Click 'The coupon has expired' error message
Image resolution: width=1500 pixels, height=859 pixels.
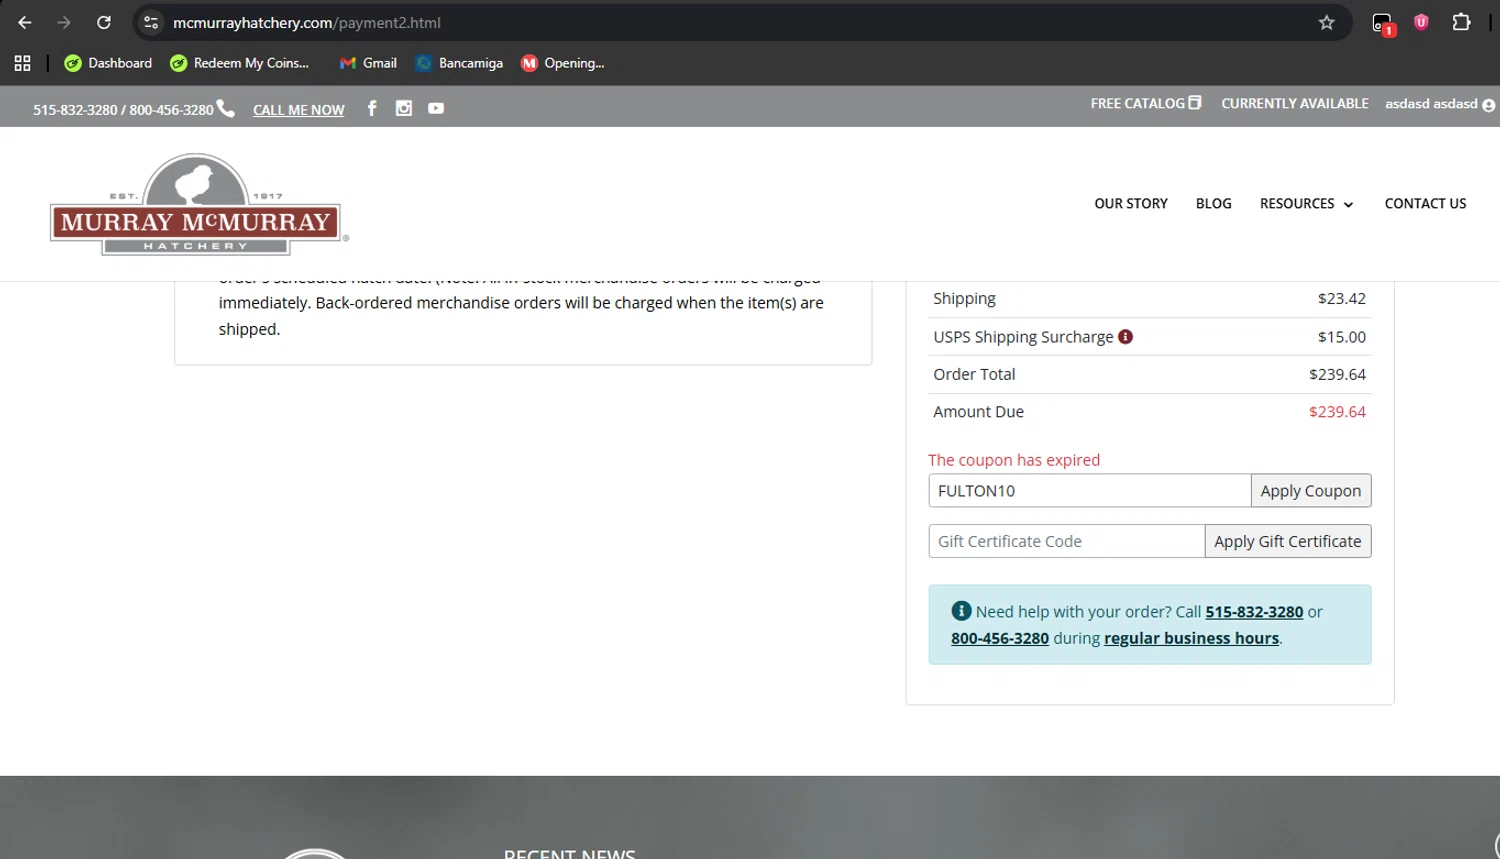[1014, 460]
